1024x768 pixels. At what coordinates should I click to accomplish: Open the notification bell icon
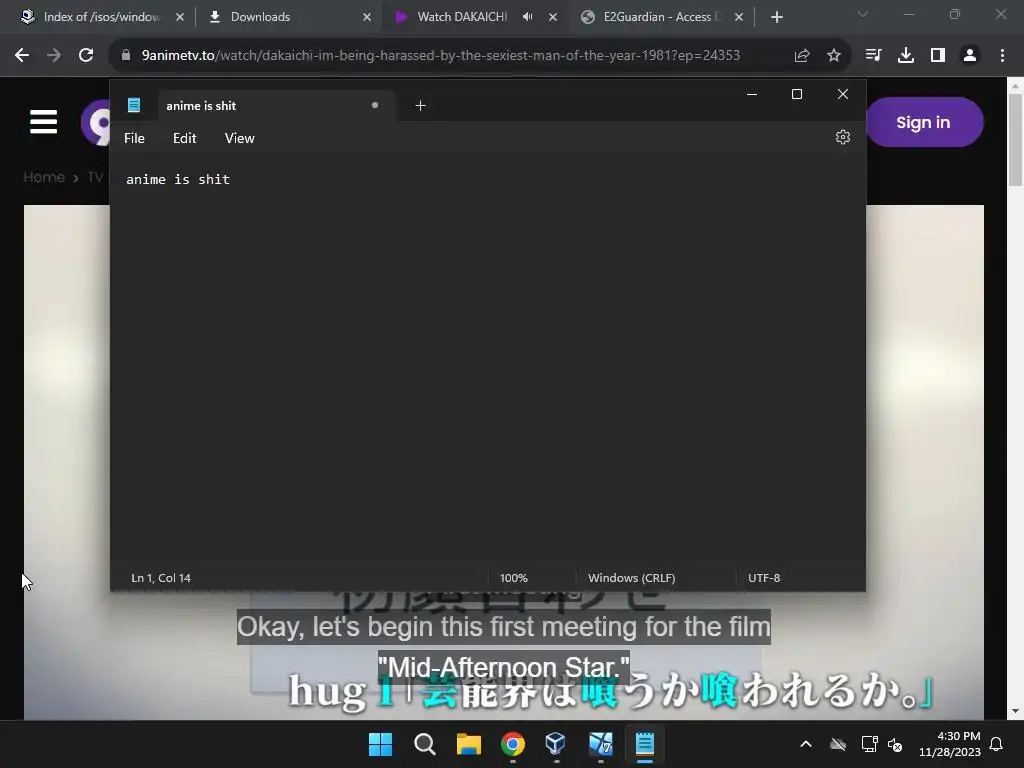[x=997, y=744]
